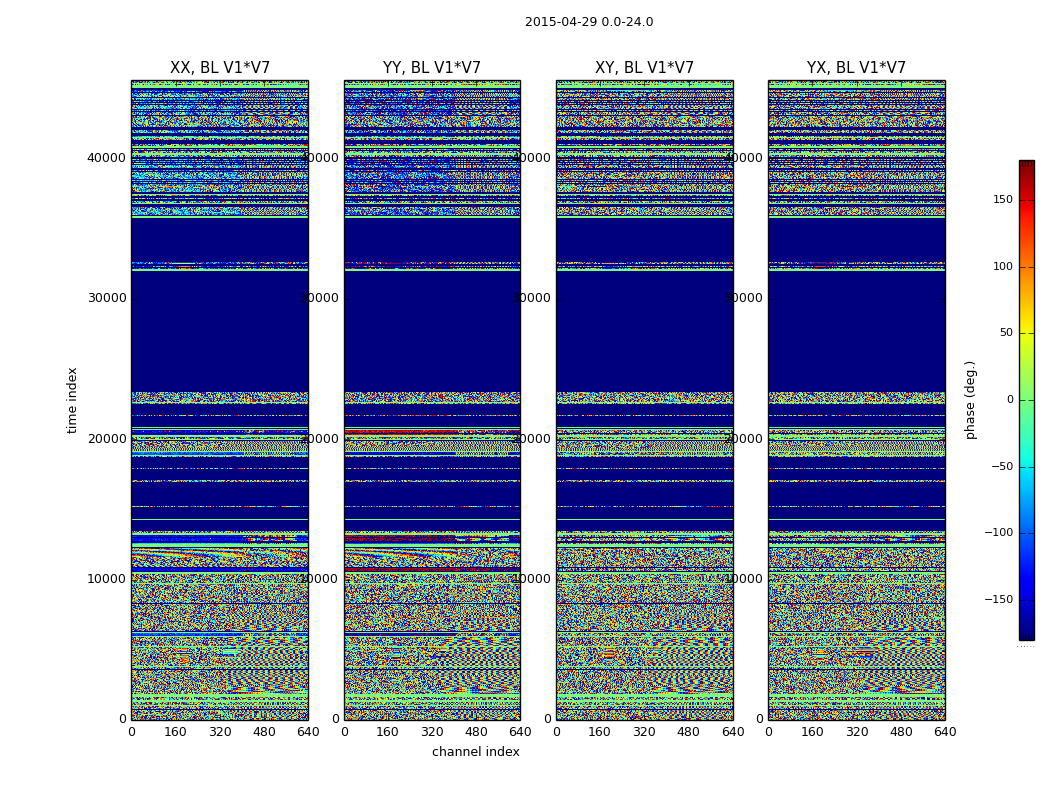Click the XY phase heatmap panel
The height and width of the screenshot is (800, 1050).
click(x=644, y=400)
